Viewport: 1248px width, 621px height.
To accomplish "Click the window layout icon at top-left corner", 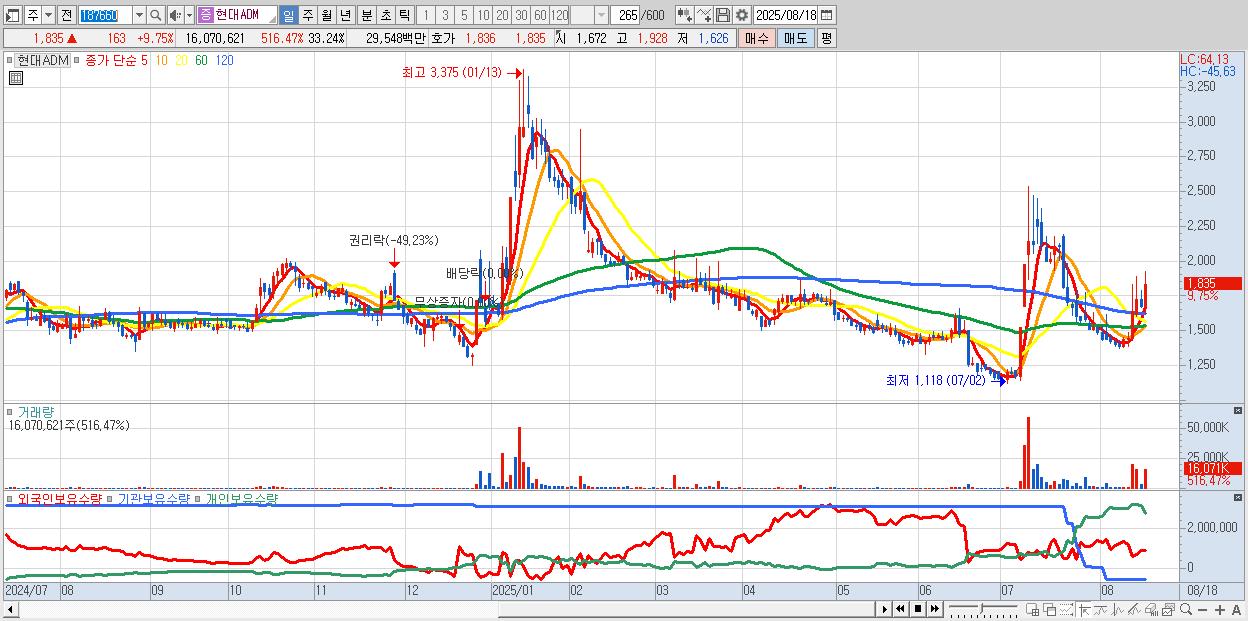I will 11,15.
